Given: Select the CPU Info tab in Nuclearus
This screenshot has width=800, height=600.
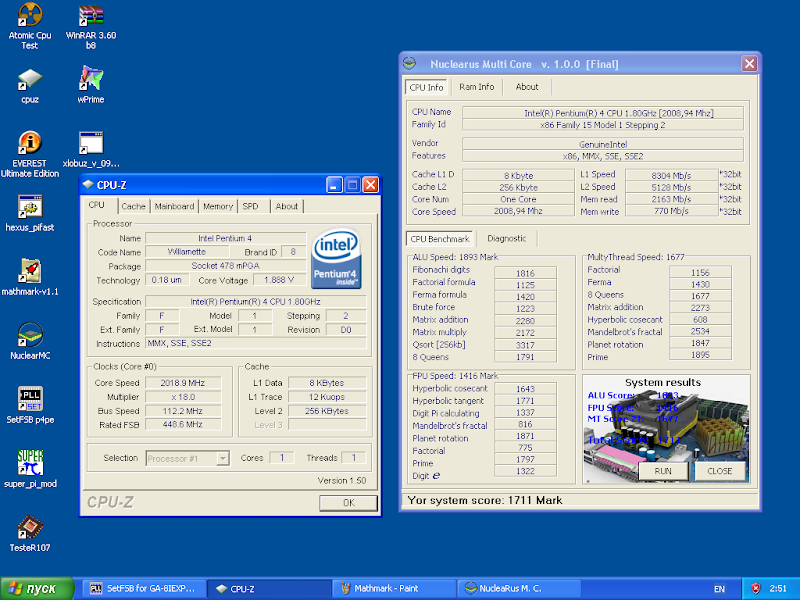Looking at the screenshot, I should [427, 87].
